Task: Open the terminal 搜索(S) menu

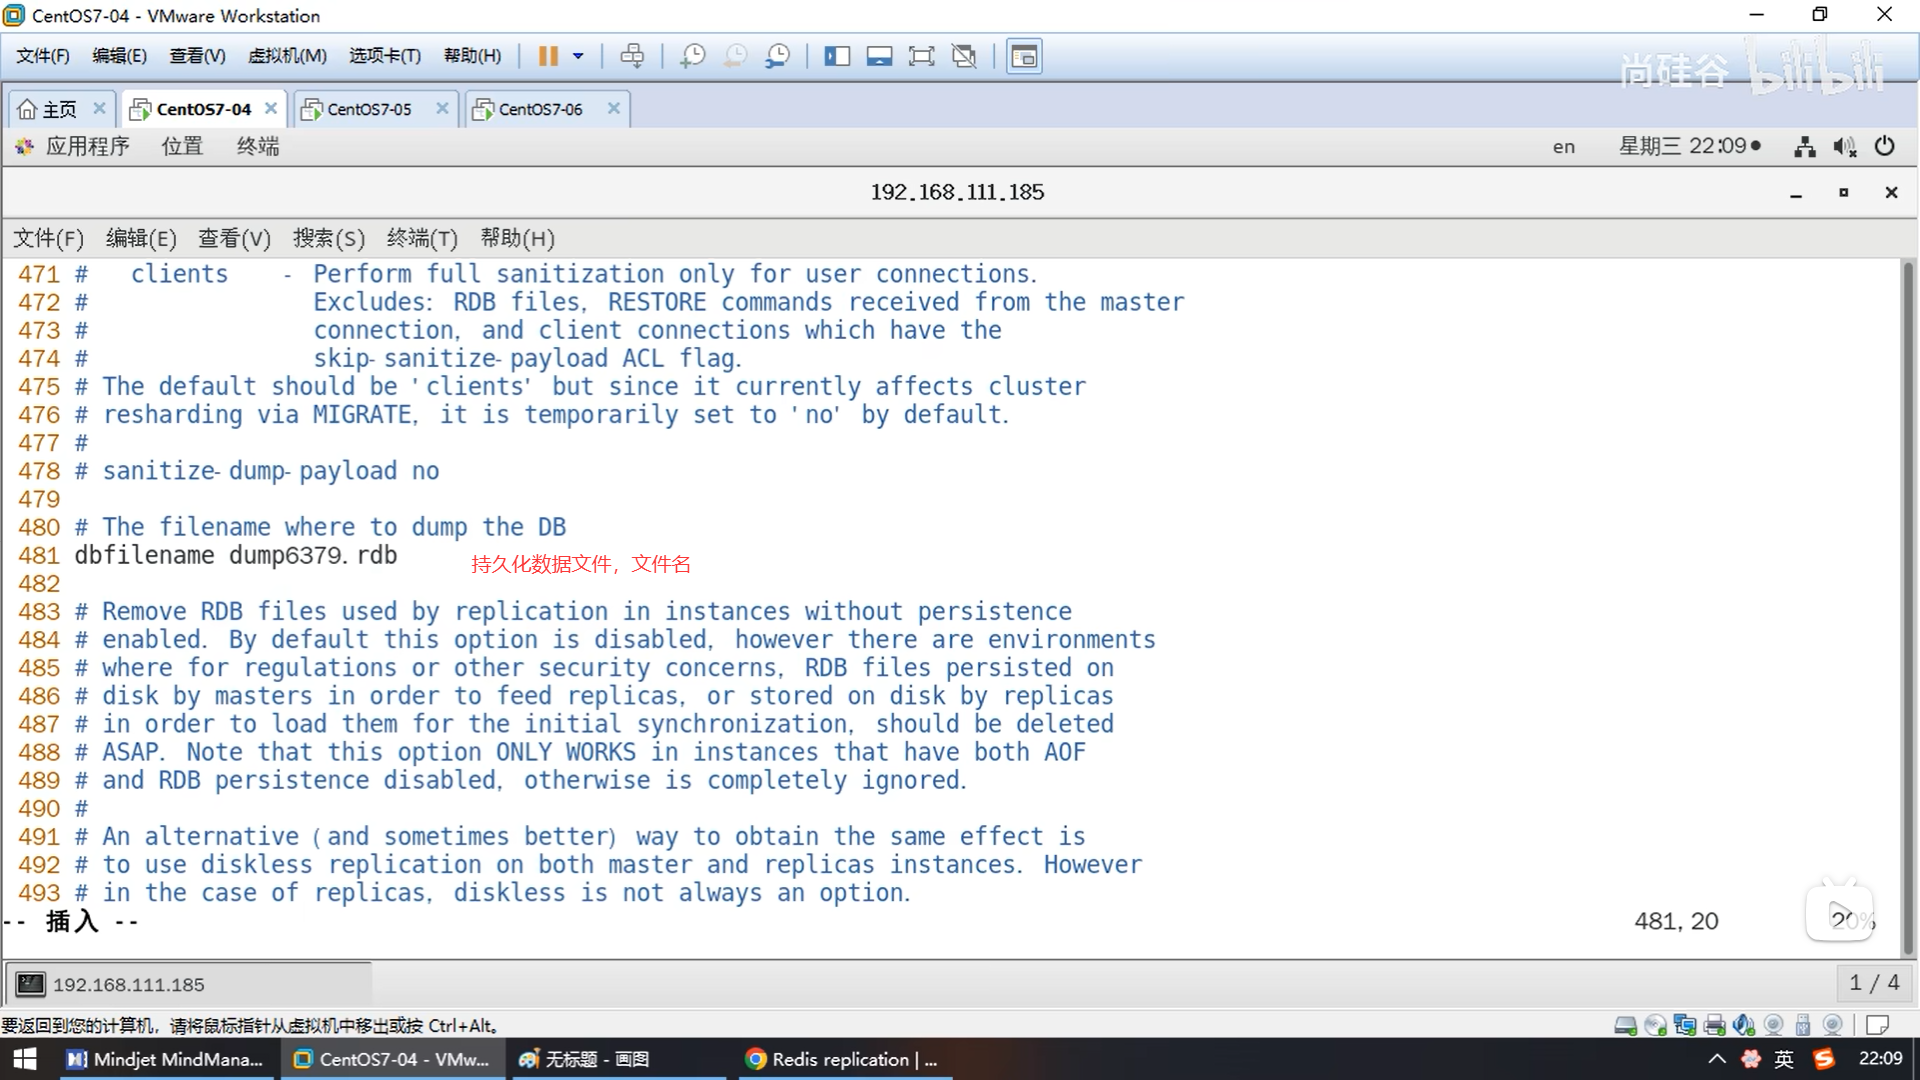Action: (328, 238)
